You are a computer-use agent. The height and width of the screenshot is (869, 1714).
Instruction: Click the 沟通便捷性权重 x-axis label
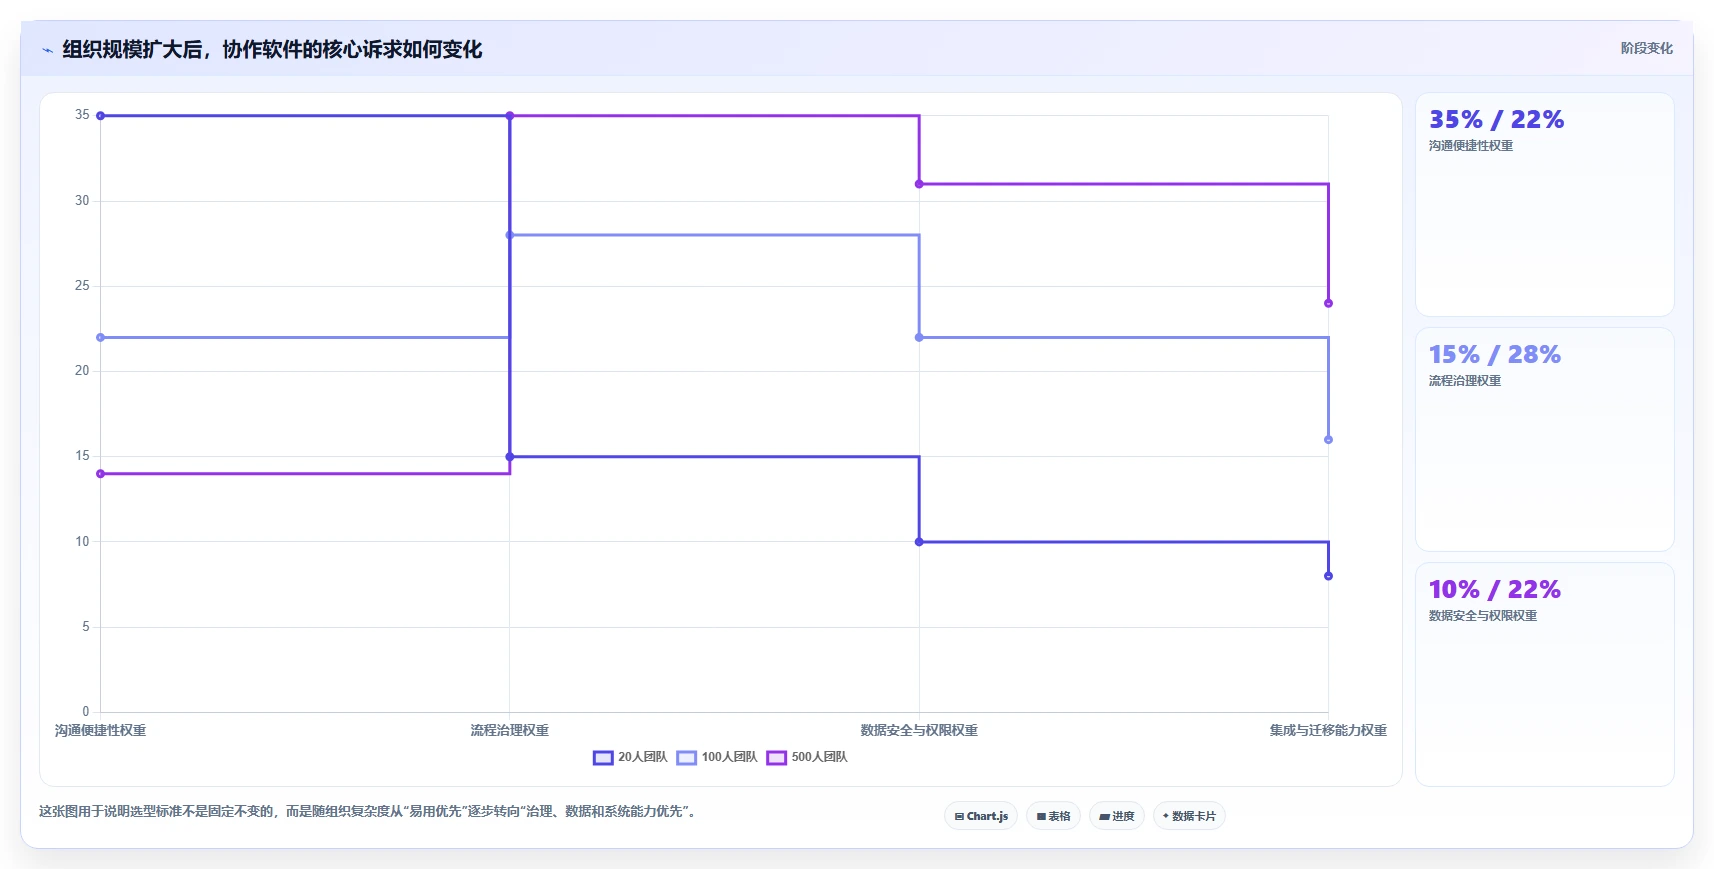[x=100, y=731]
